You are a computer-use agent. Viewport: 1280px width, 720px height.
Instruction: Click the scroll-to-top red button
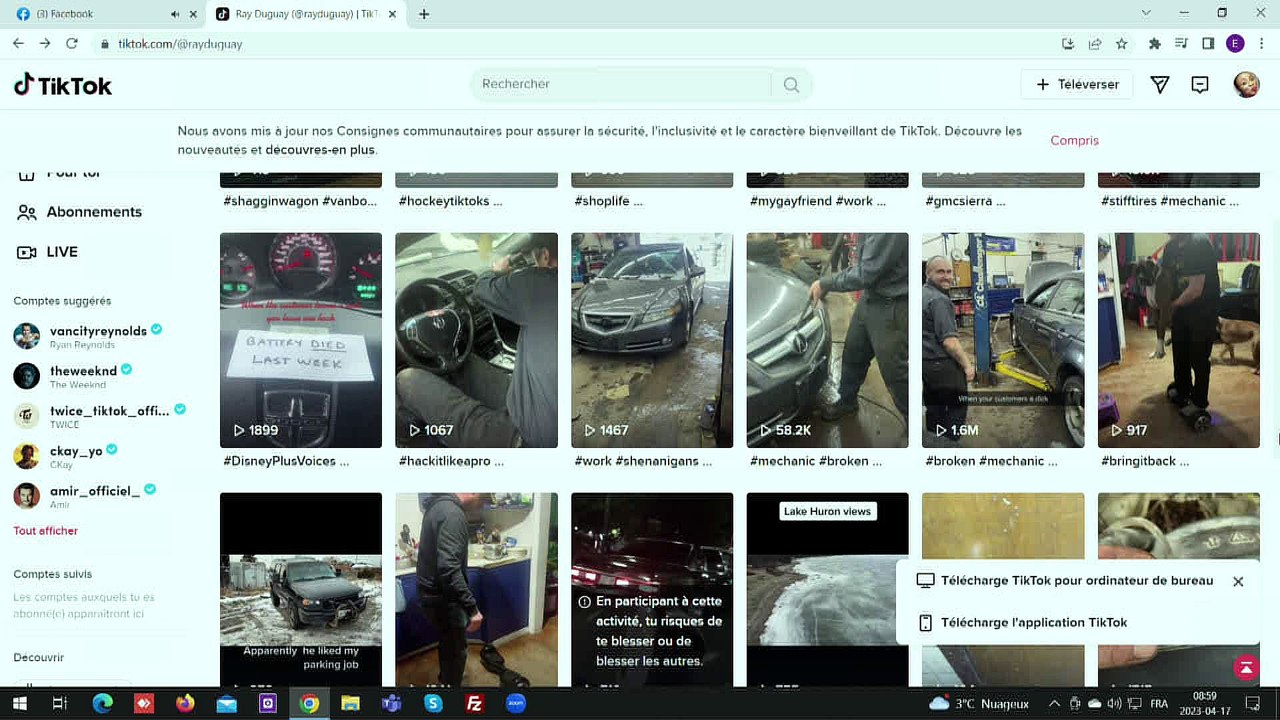click(x=1245, y=667)
